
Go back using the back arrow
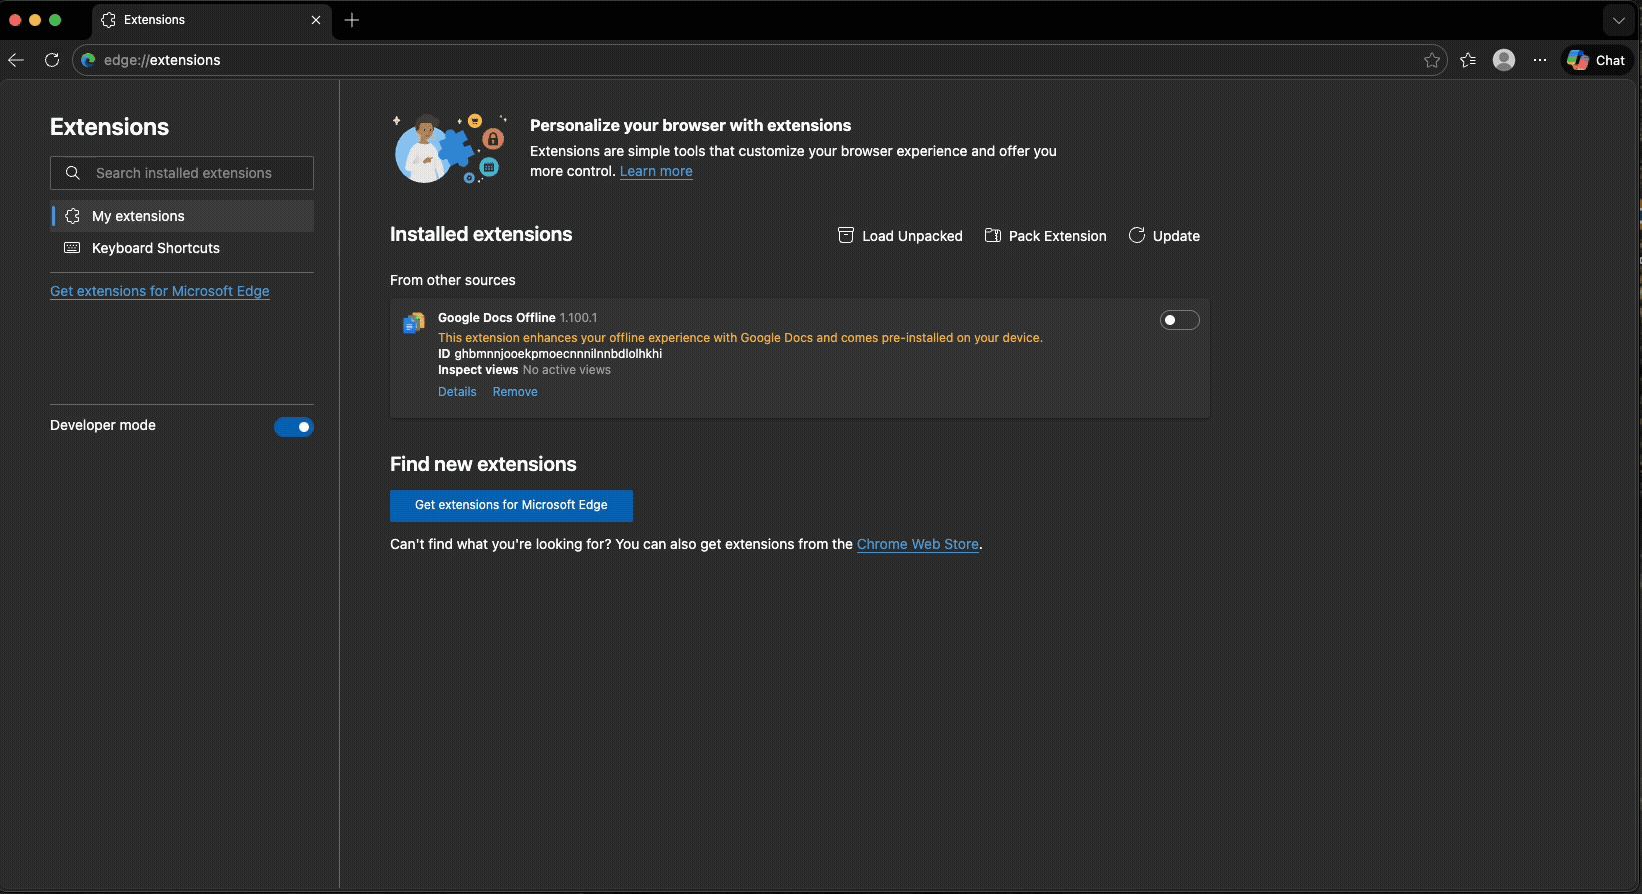[16, 60]
